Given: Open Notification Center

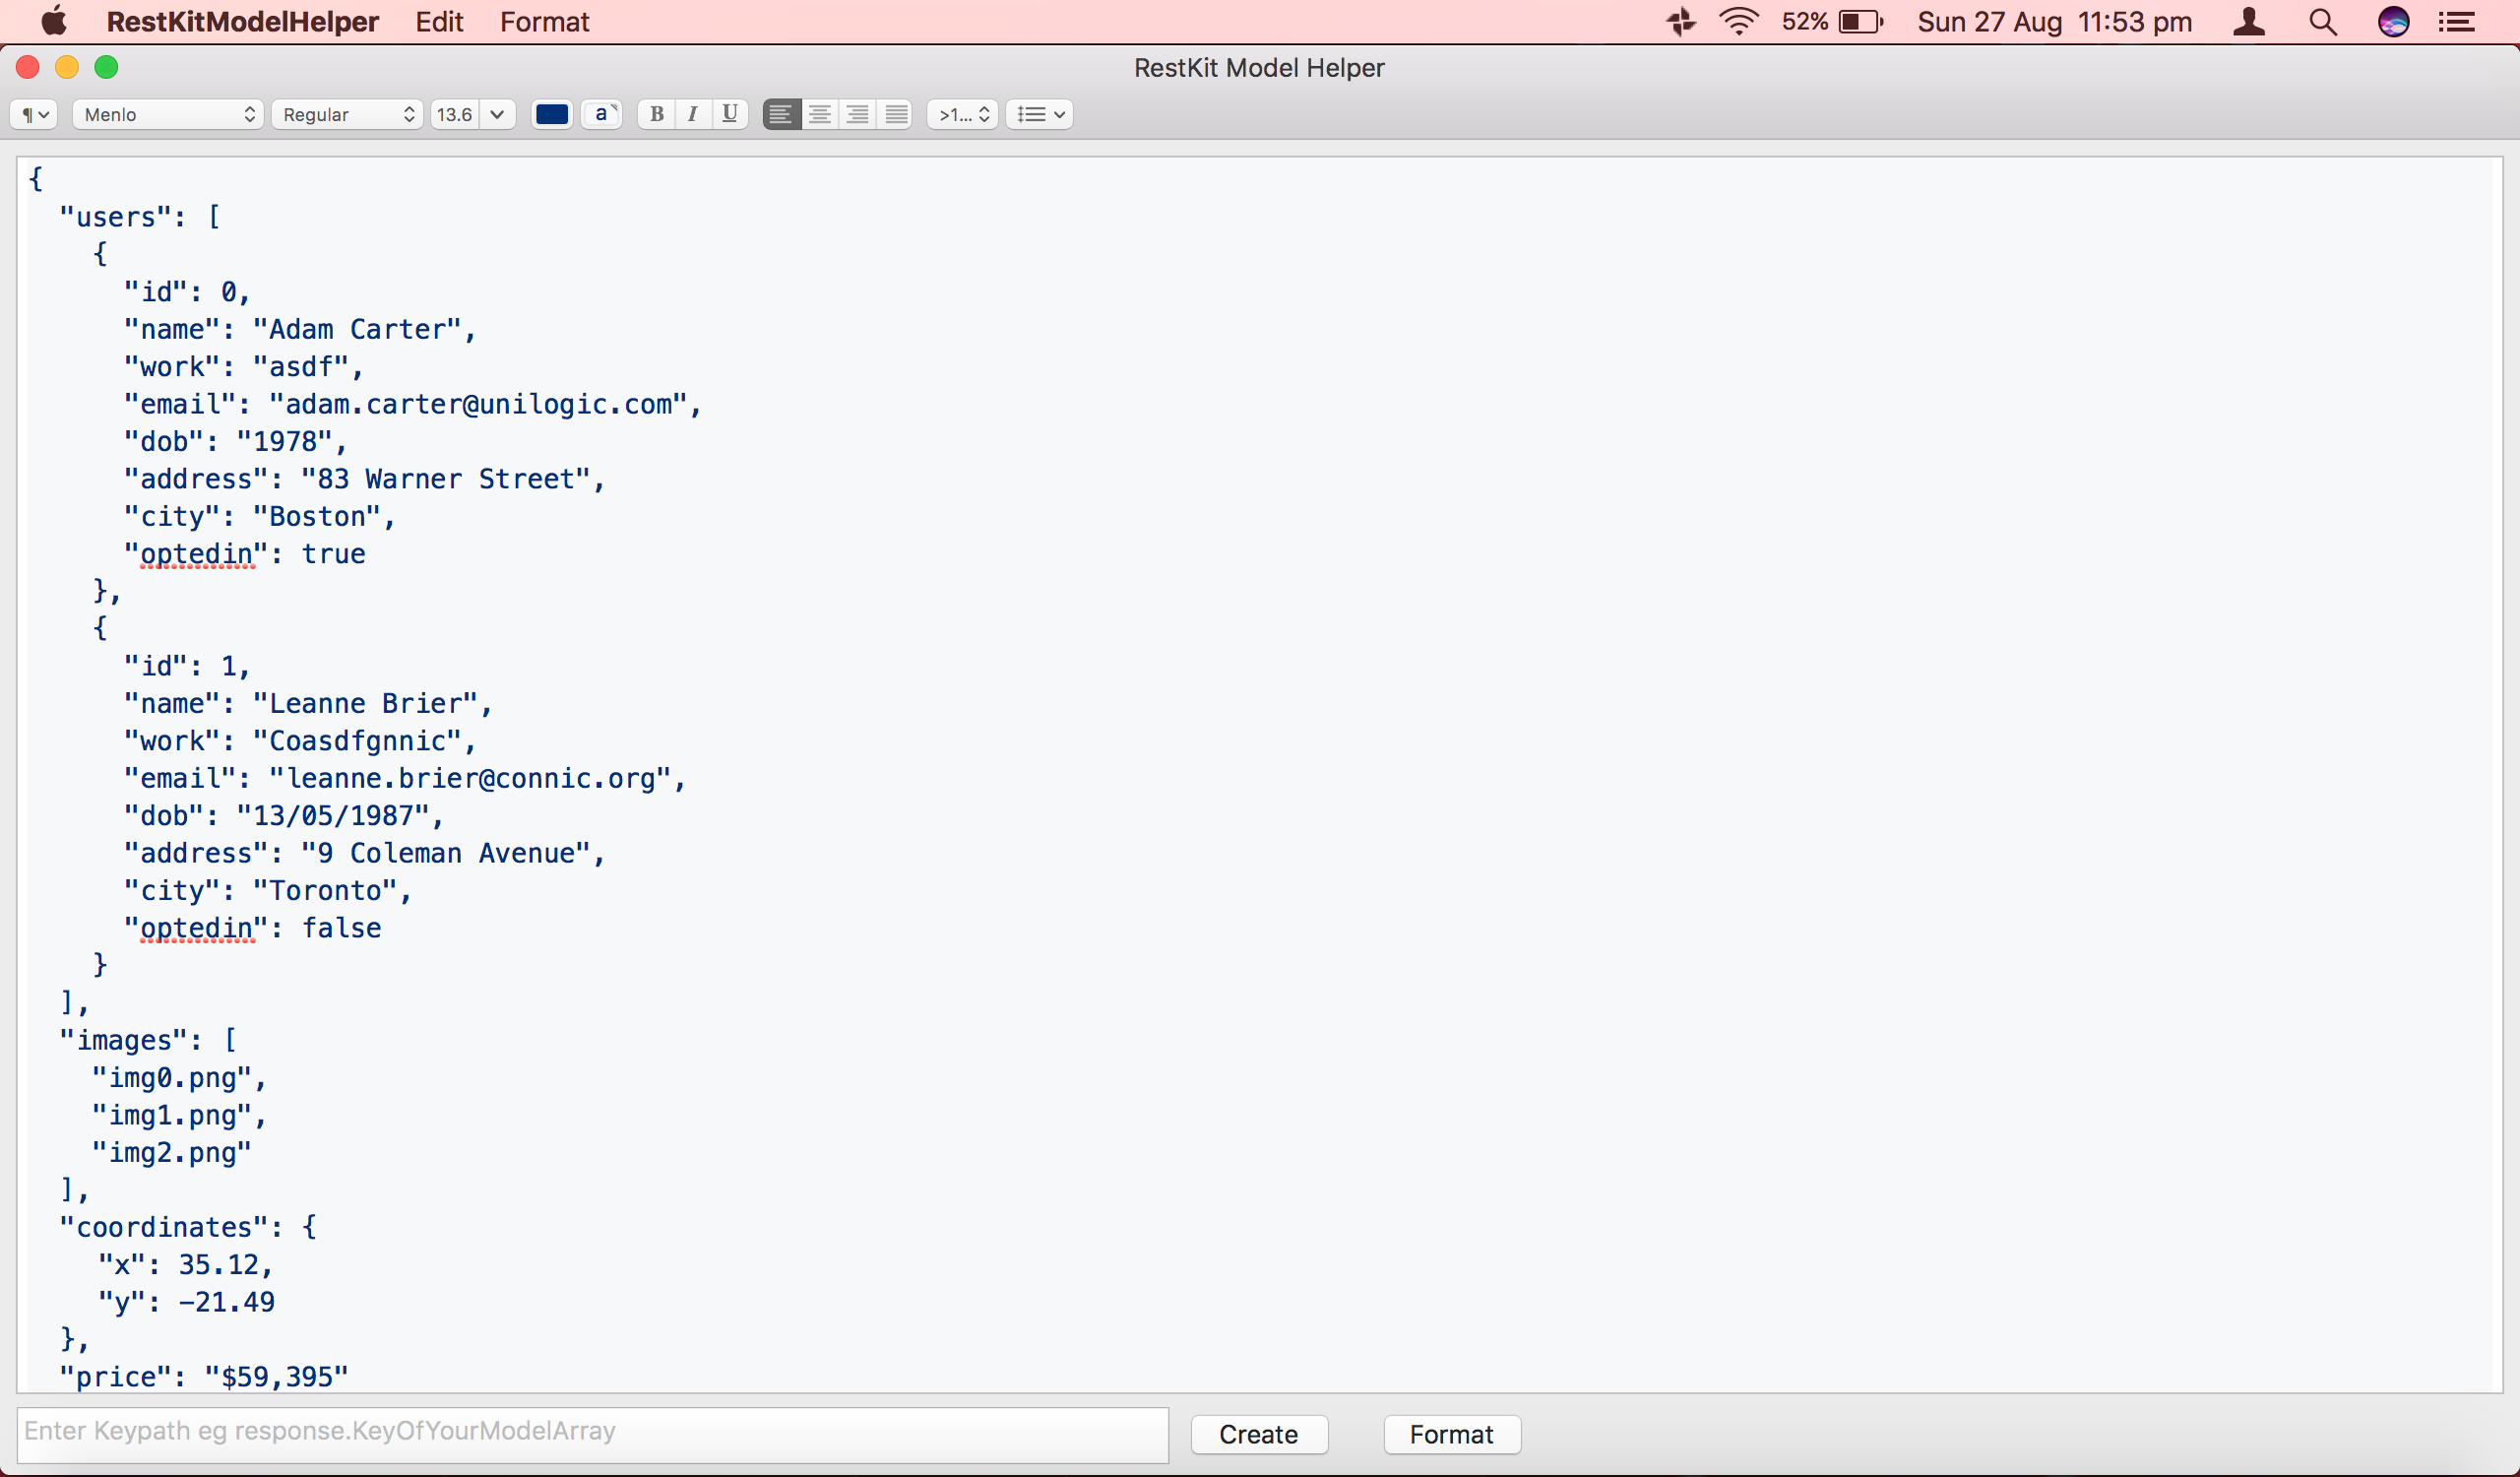Looking at the screenshot, I should (x=2457, y=21).
